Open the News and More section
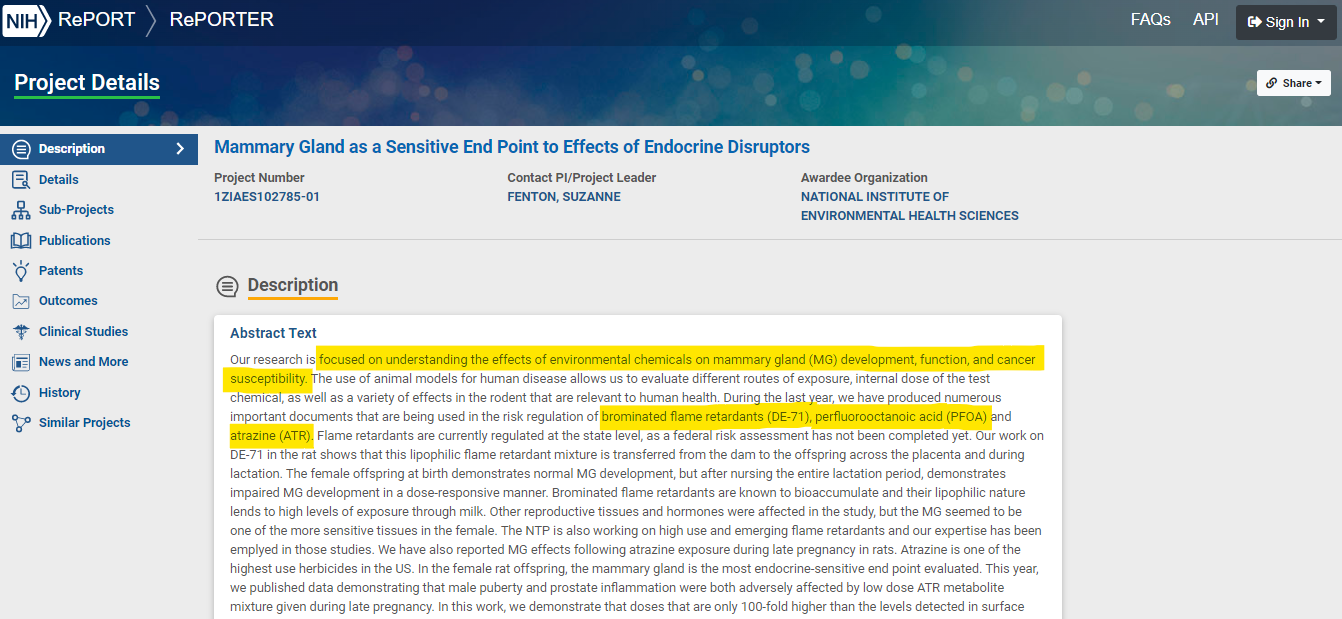Screen dimensions: 1342x619 [83, 362]
